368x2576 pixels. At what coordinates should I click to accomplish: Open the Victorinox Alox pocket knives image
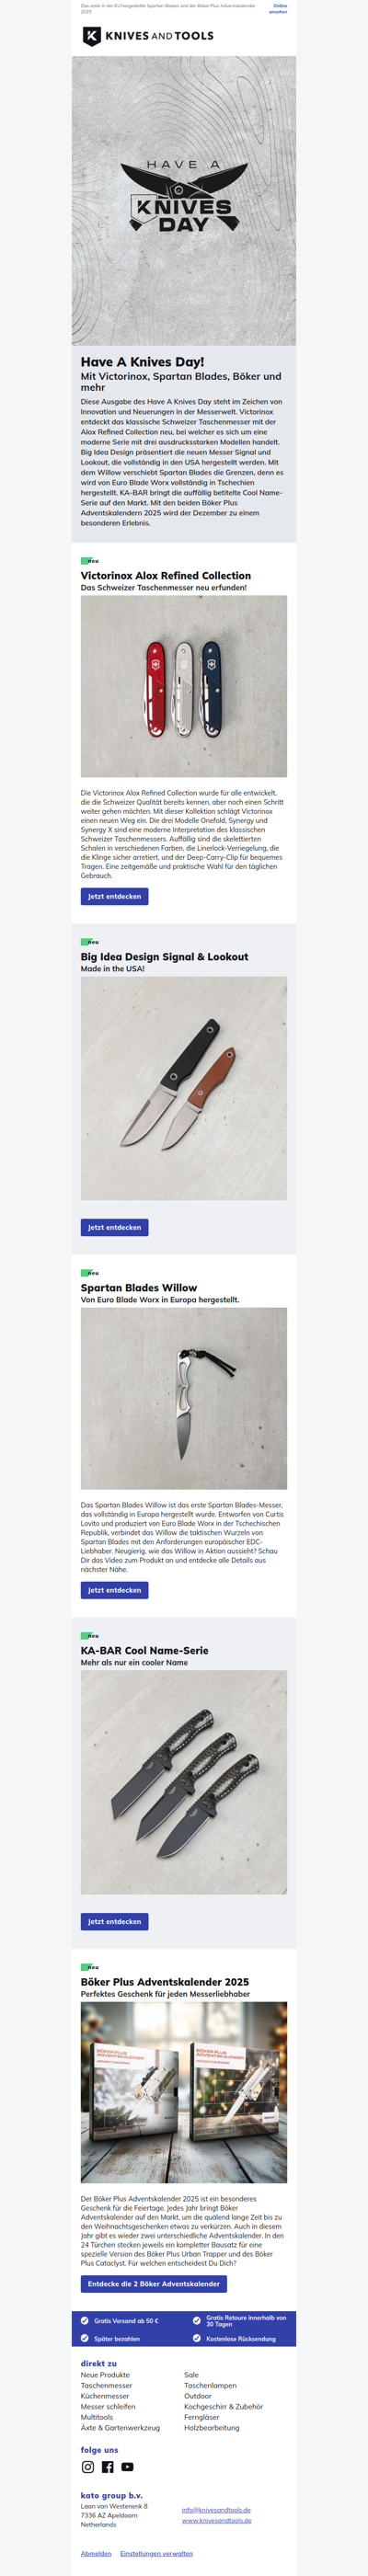click(184, 686)
